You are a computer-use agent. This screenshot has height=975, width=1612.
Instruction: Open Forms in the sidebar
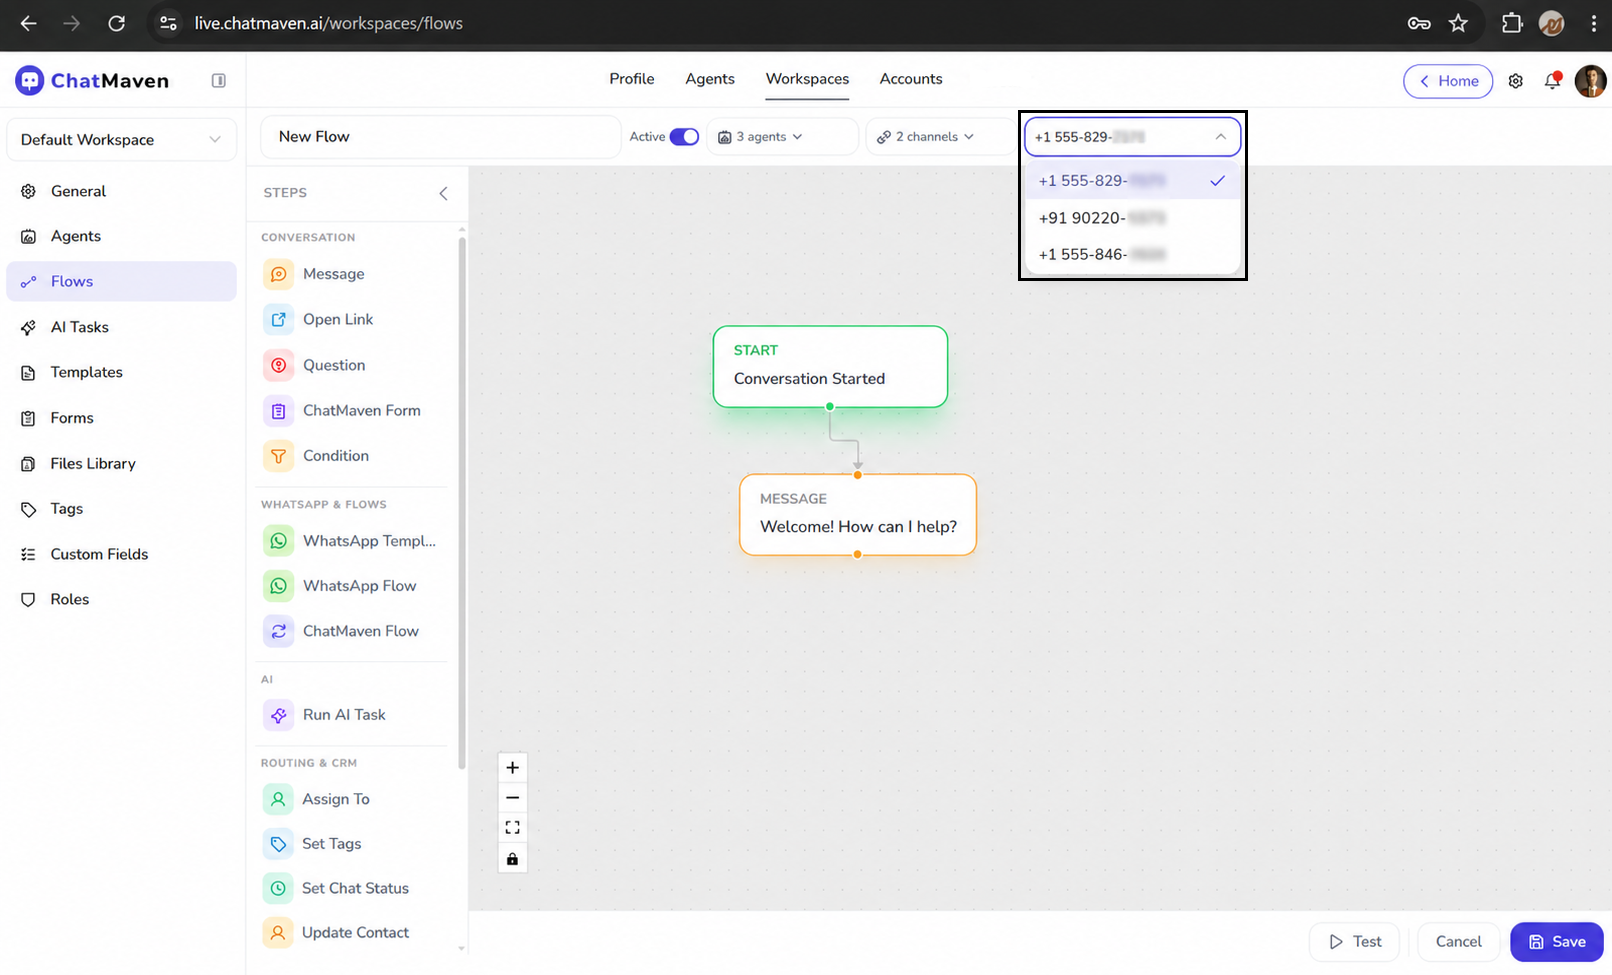[x=122, y=418]
